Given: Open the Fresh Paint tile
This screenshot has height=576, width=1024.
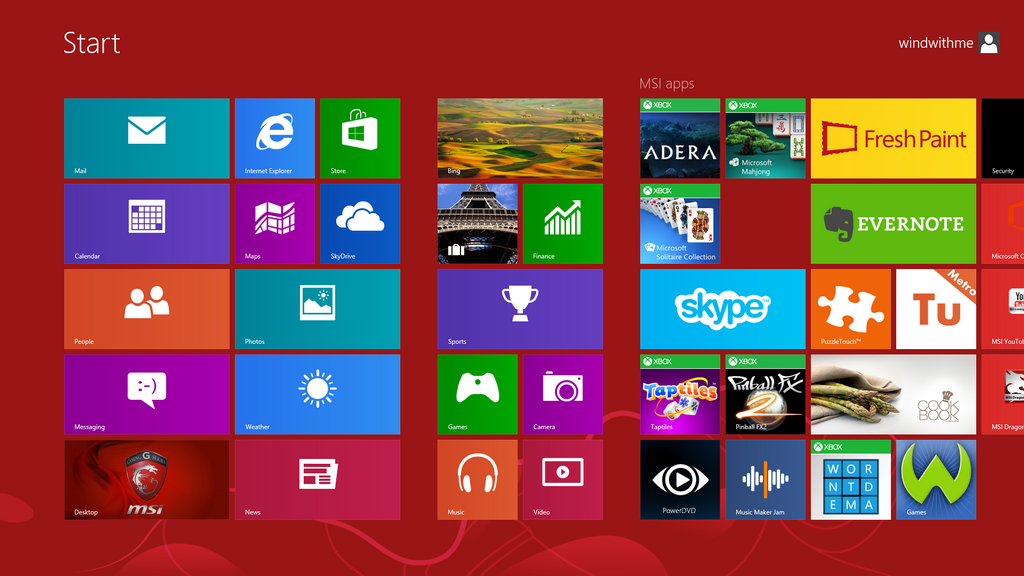Looking at the screenshot, I should (x=893, y=138).
